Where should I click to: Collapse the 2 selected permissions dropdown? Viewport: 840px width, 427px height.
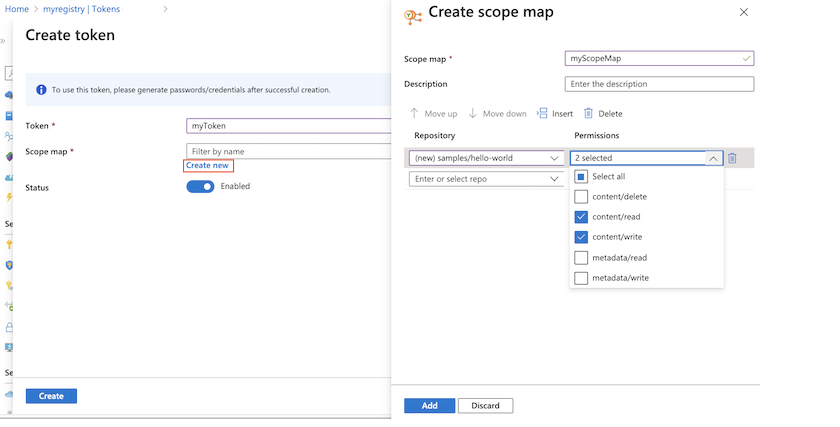point(712,158)
